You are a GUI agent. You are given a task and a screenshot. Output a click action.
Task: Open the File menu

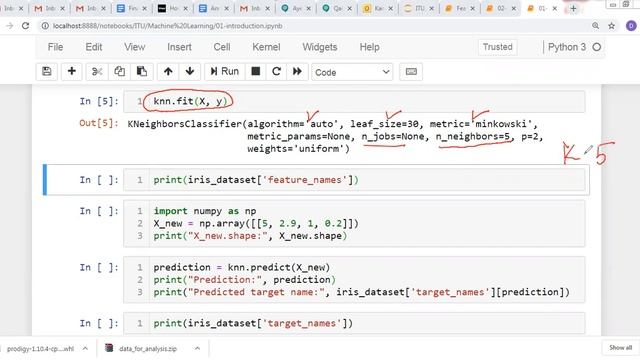pyautogui.click(x=56, y=47)
